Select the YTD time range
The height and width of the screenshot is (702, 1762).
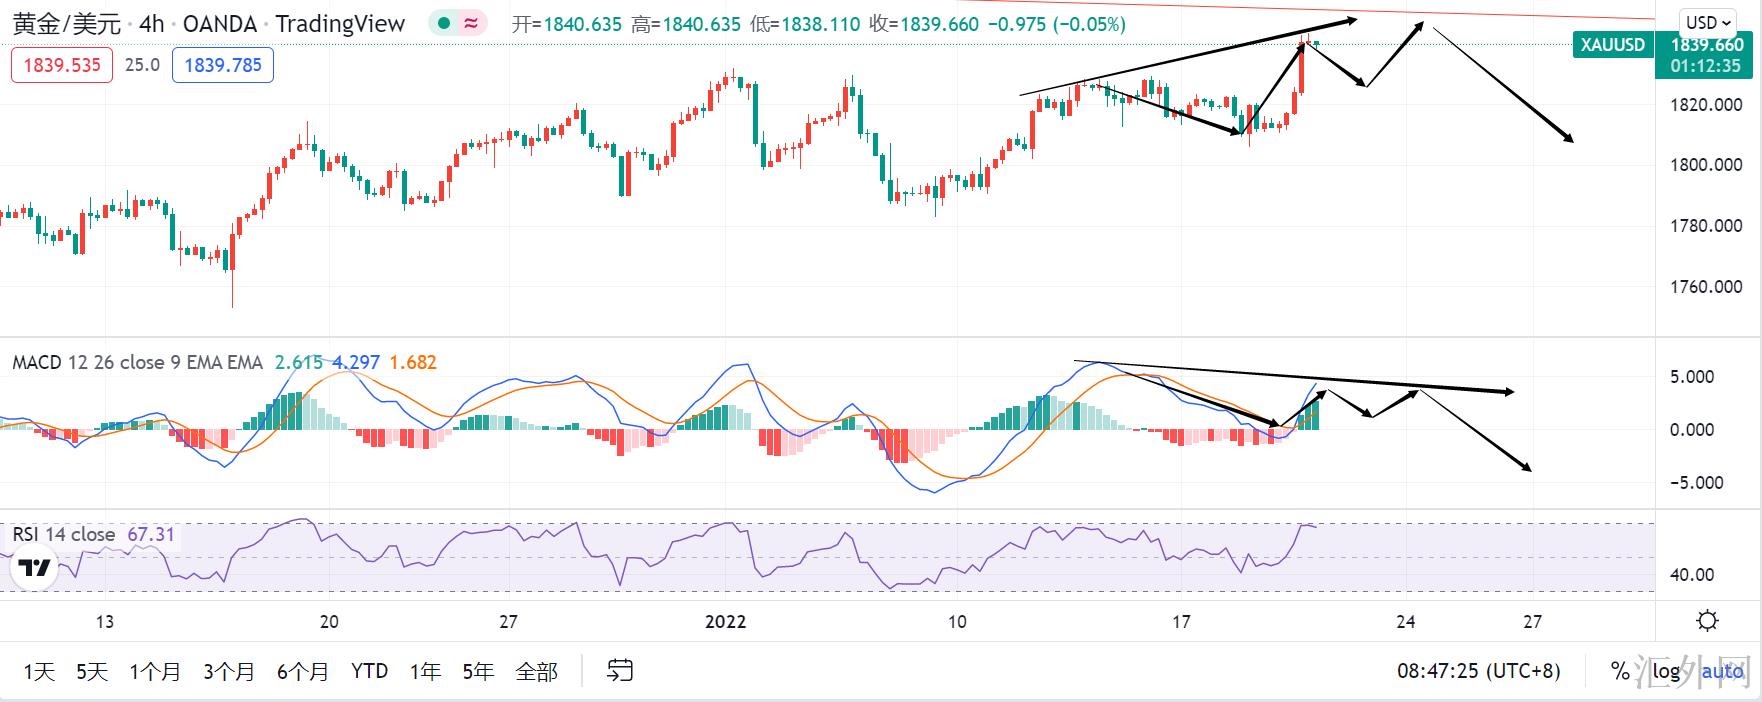pos(369,671)
